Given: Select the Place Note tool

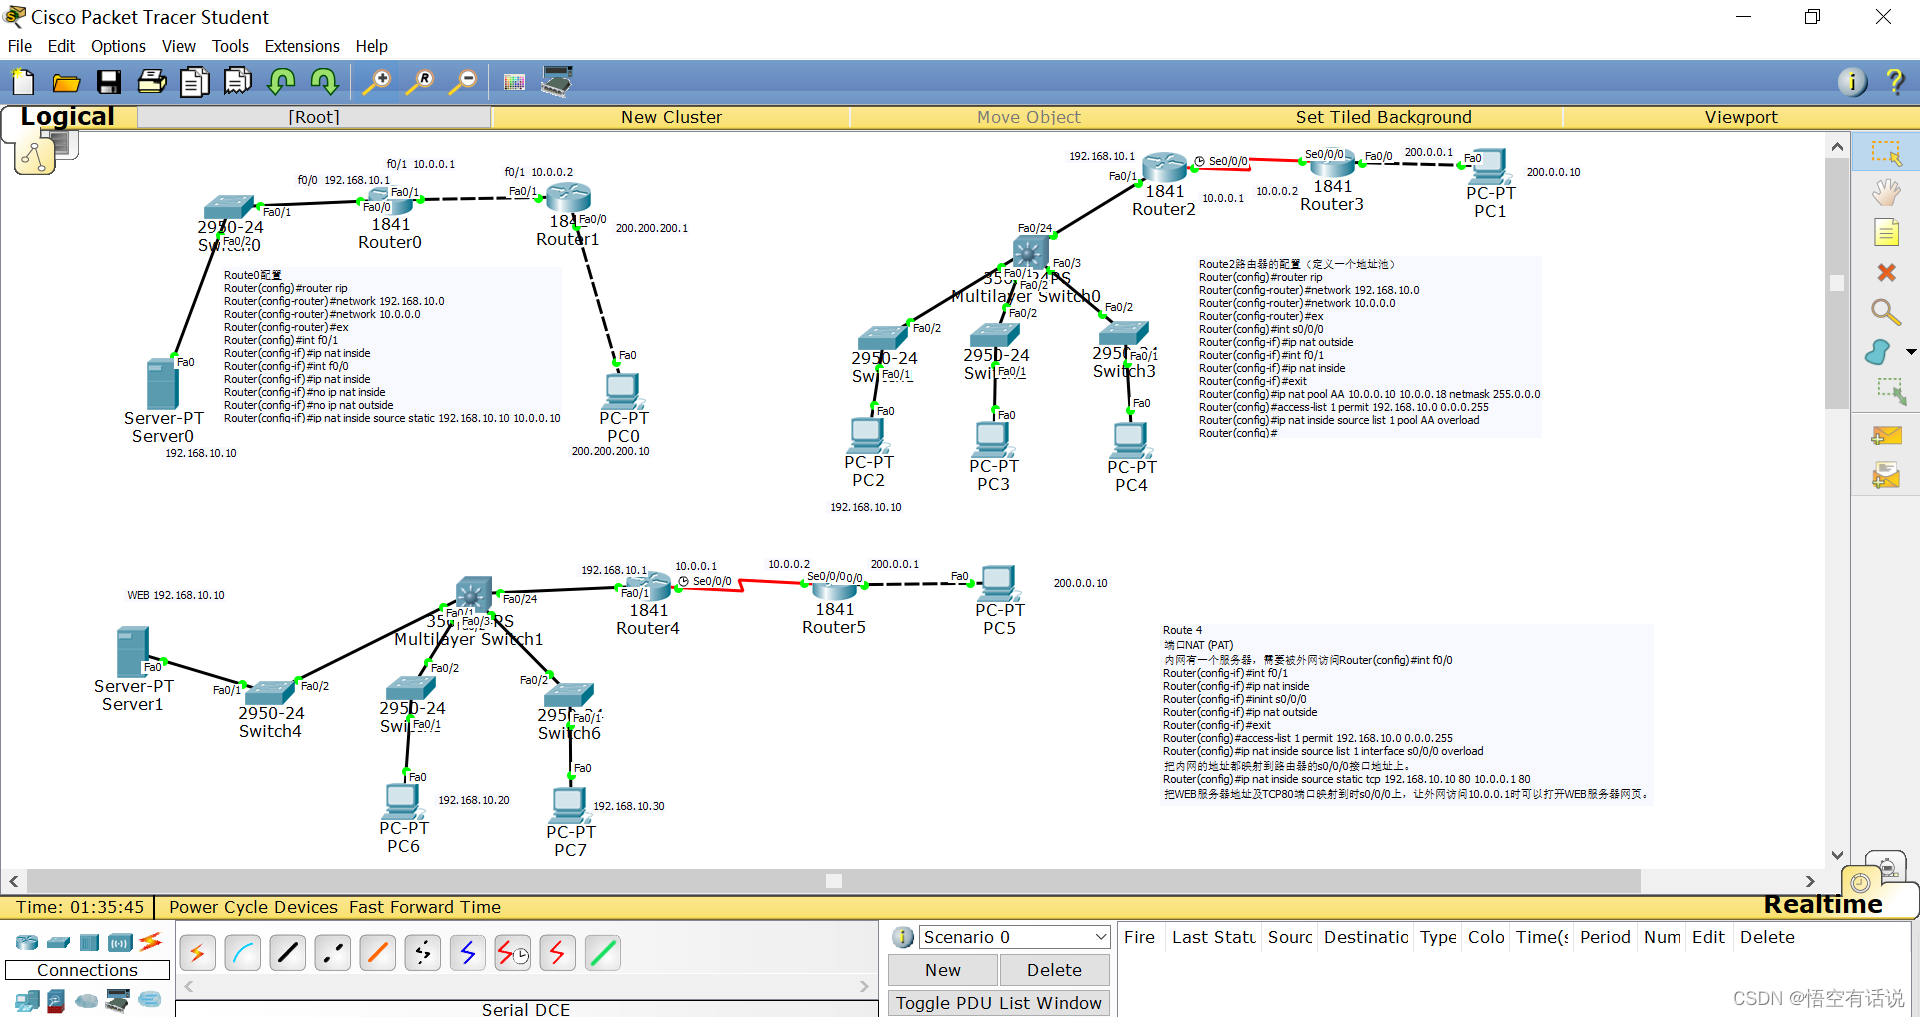Looking at the screenshot, I should tap(1886, 232).
